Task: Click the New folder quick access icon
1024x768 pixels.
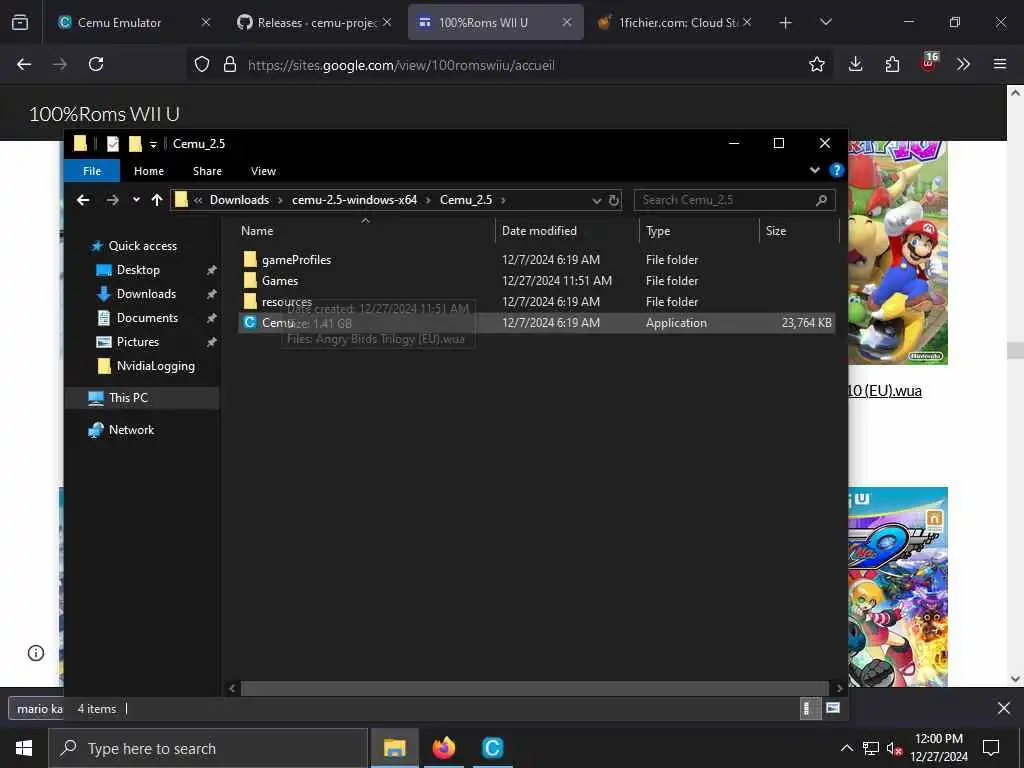Action: tap(135, 144)
